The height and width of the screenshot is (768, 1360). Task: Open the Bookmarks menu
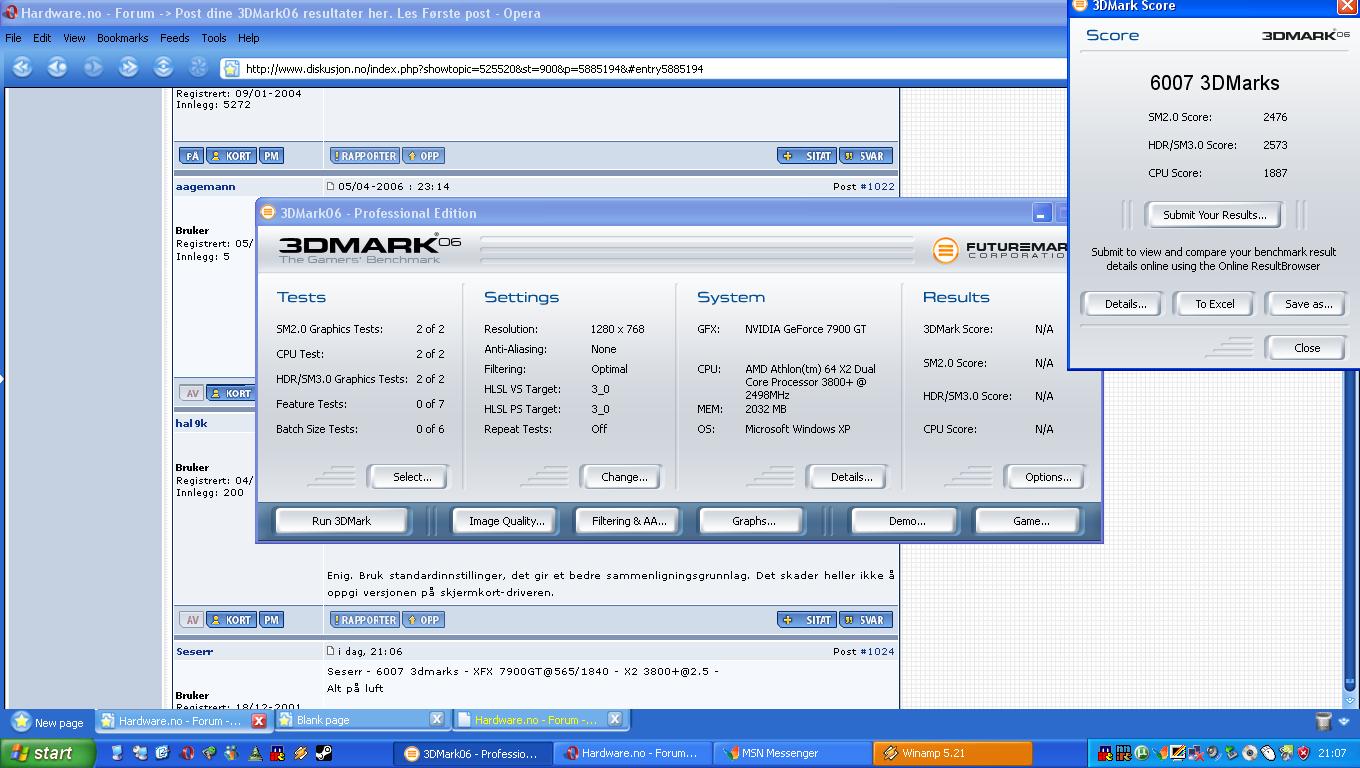(x=122, y=38)
